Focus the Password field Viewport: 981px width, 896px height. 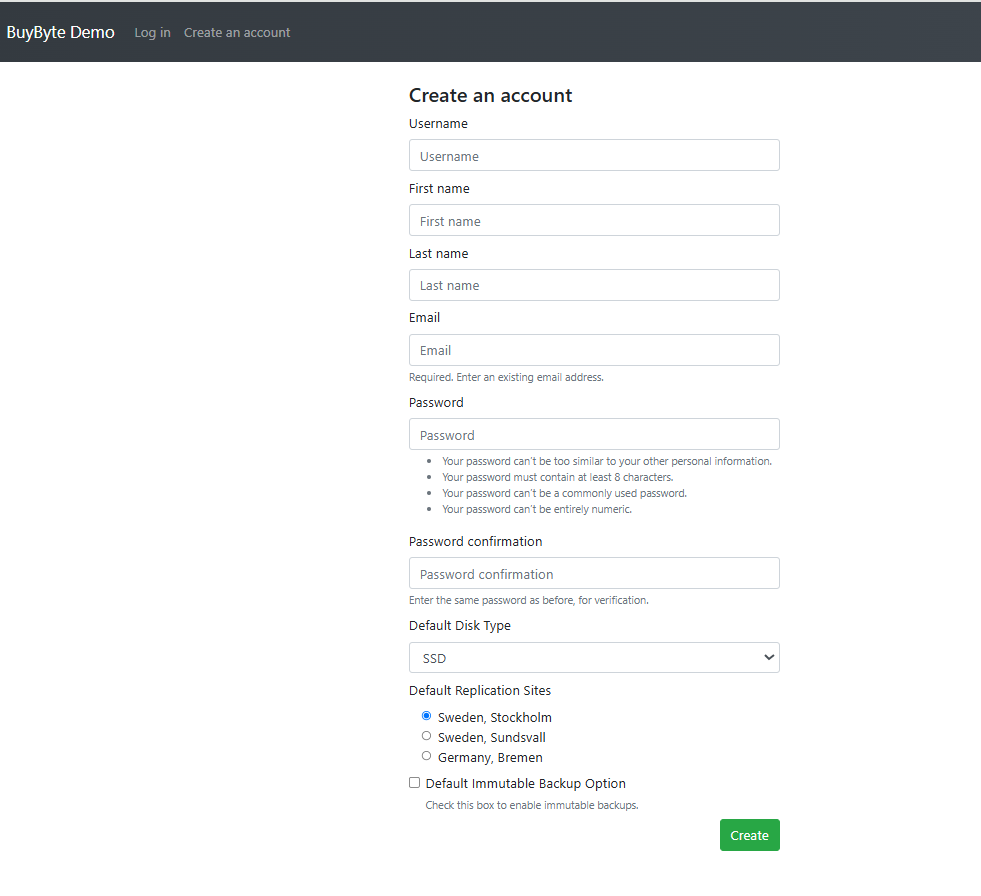(x=594, y=434)
